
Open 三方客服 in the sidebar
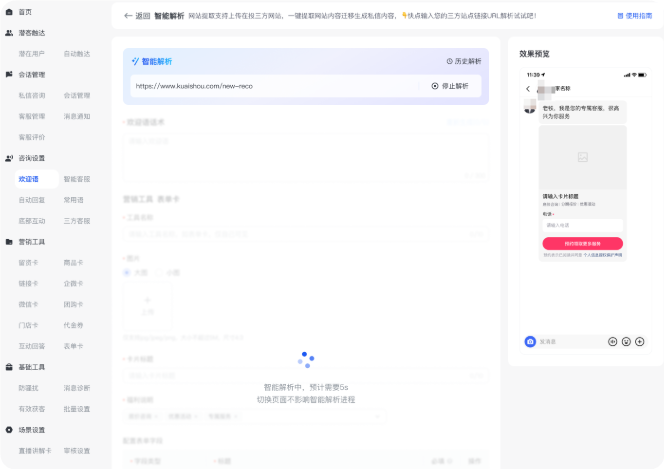tap(77, 221)
